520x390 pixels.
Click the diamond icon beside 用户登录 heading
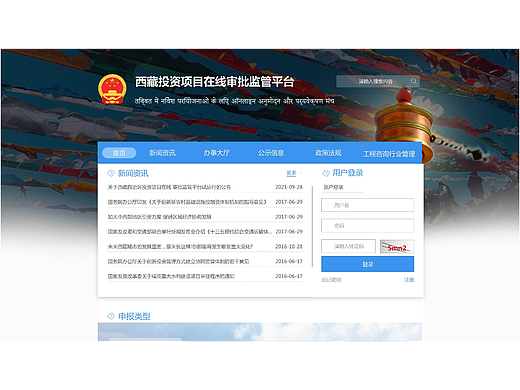[x=326, y=173]
